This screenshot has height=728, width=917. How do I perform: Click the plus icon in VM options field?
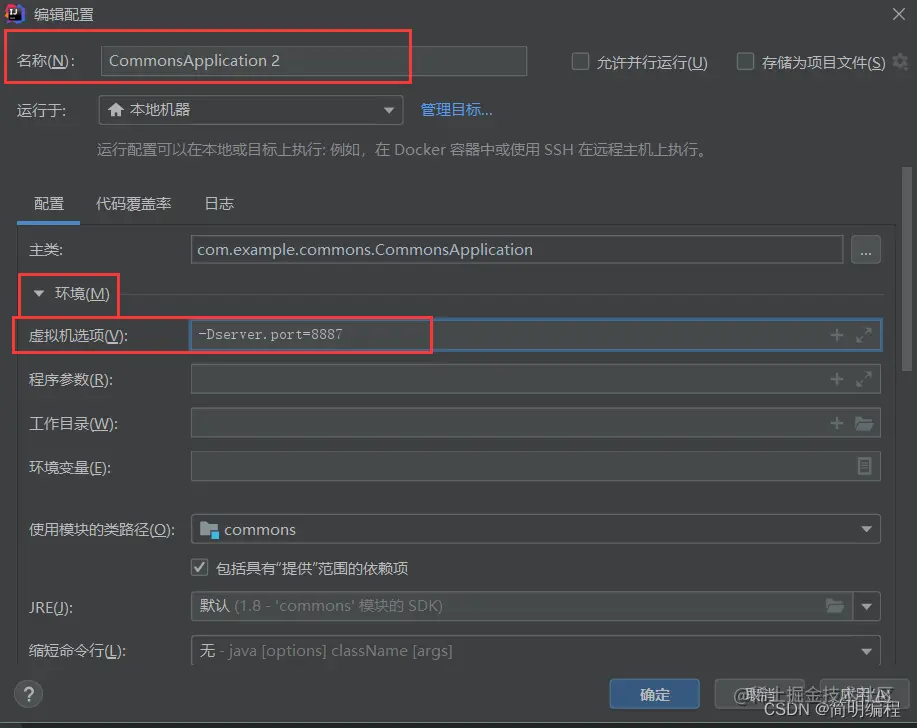[x=837, y=335]
